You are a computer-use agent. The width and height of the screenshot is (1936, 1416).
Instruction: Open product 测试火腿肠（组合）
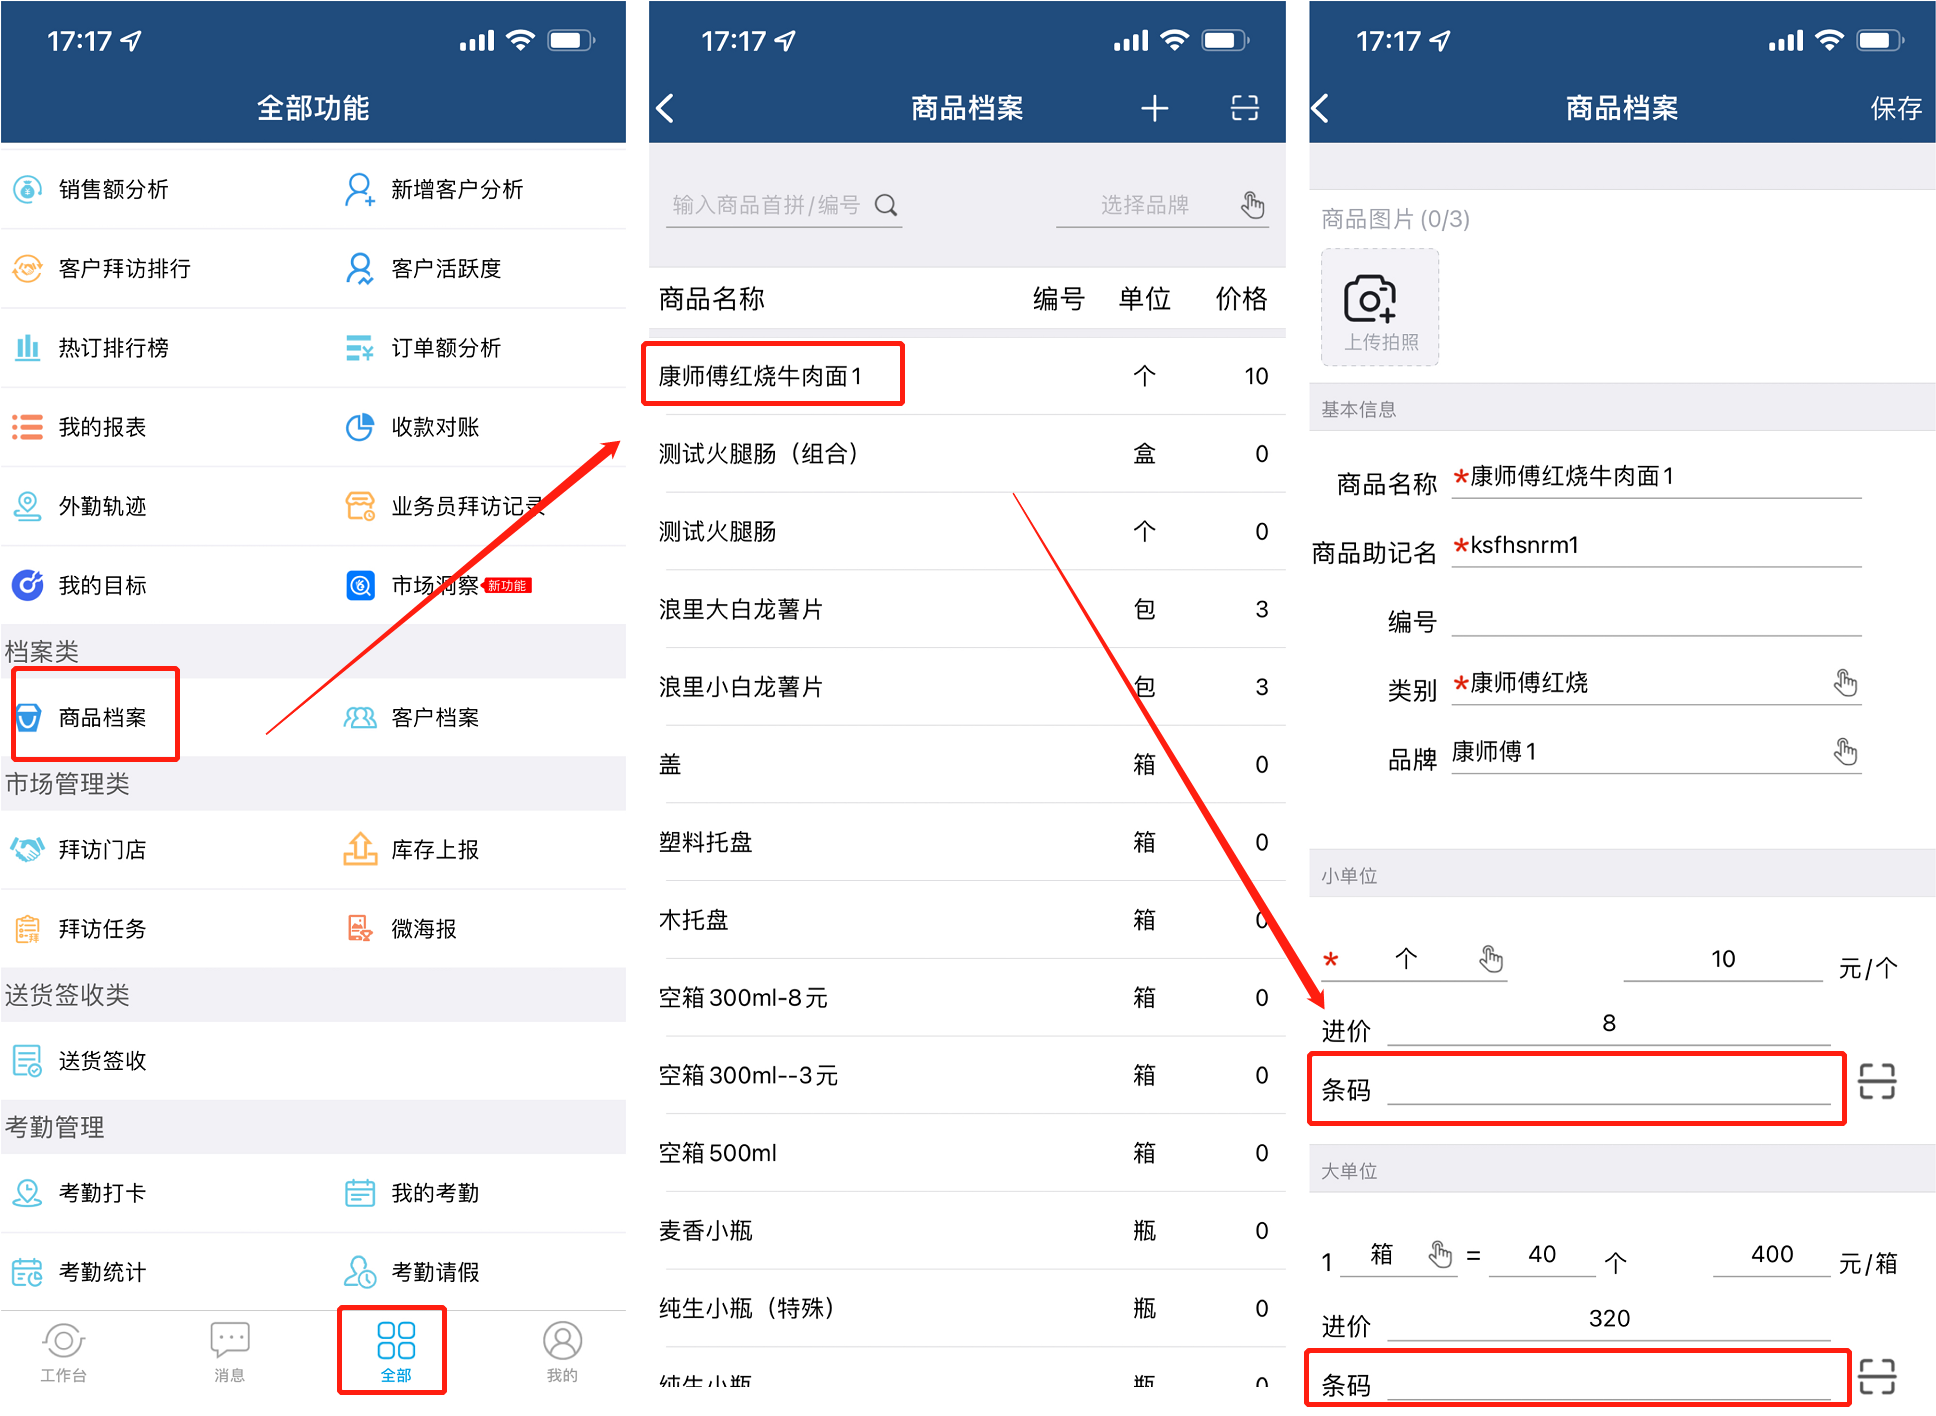(967, 454)
